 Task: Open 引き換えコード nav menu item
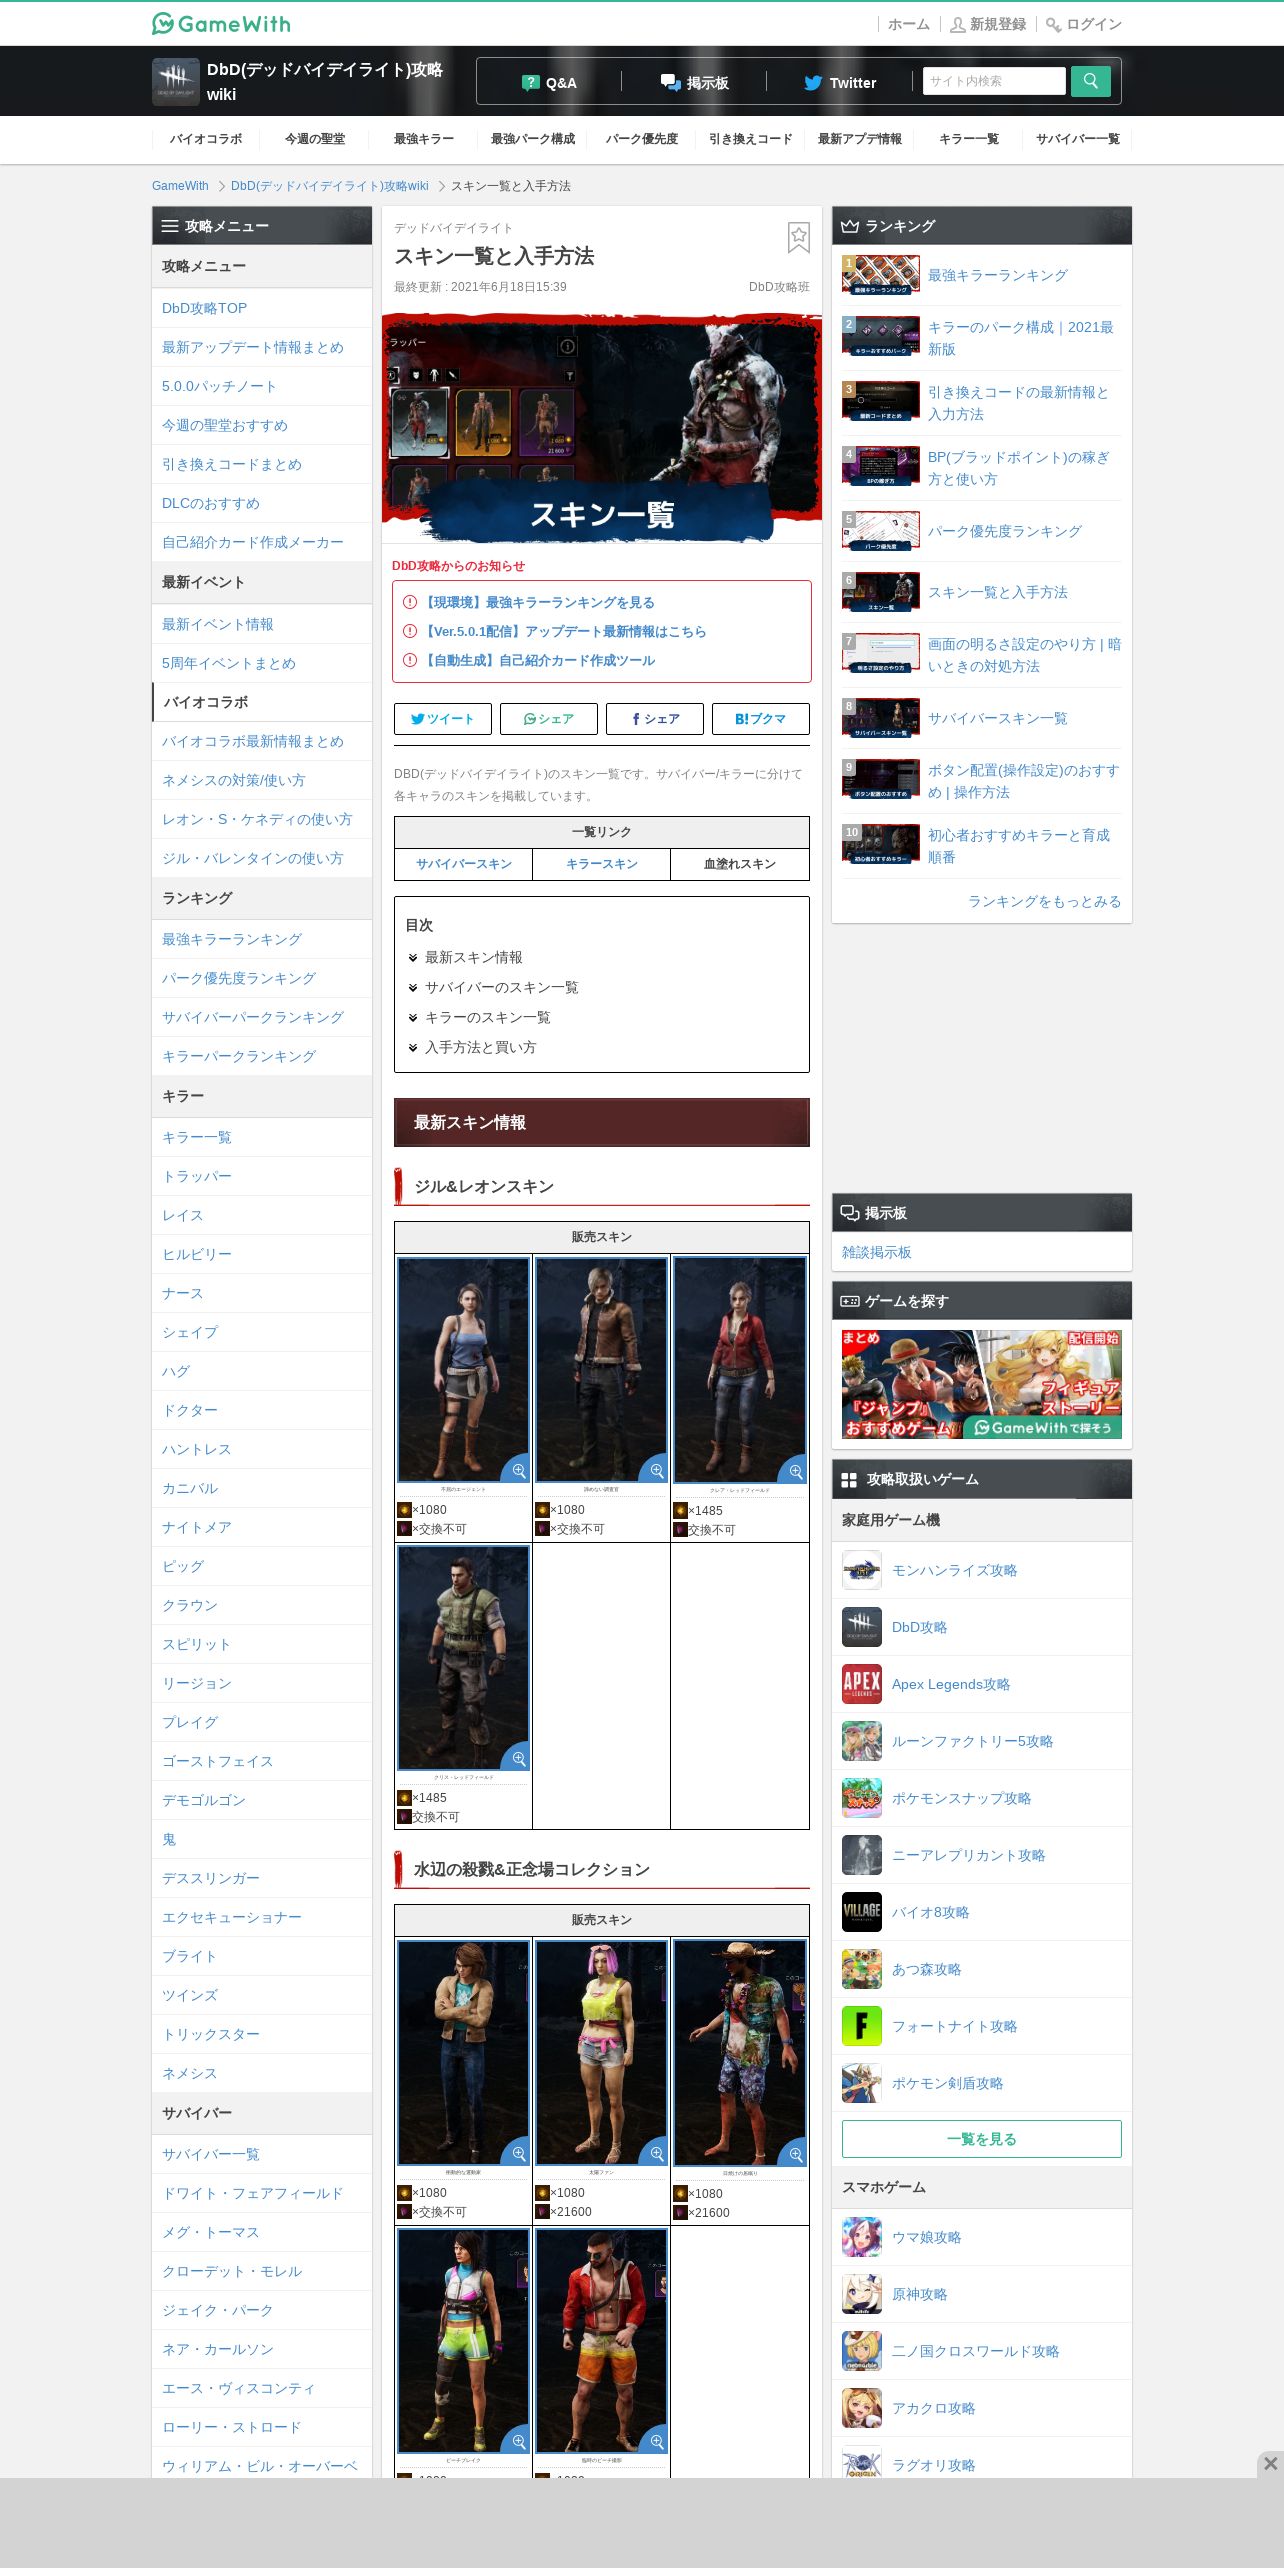(751, 139)
